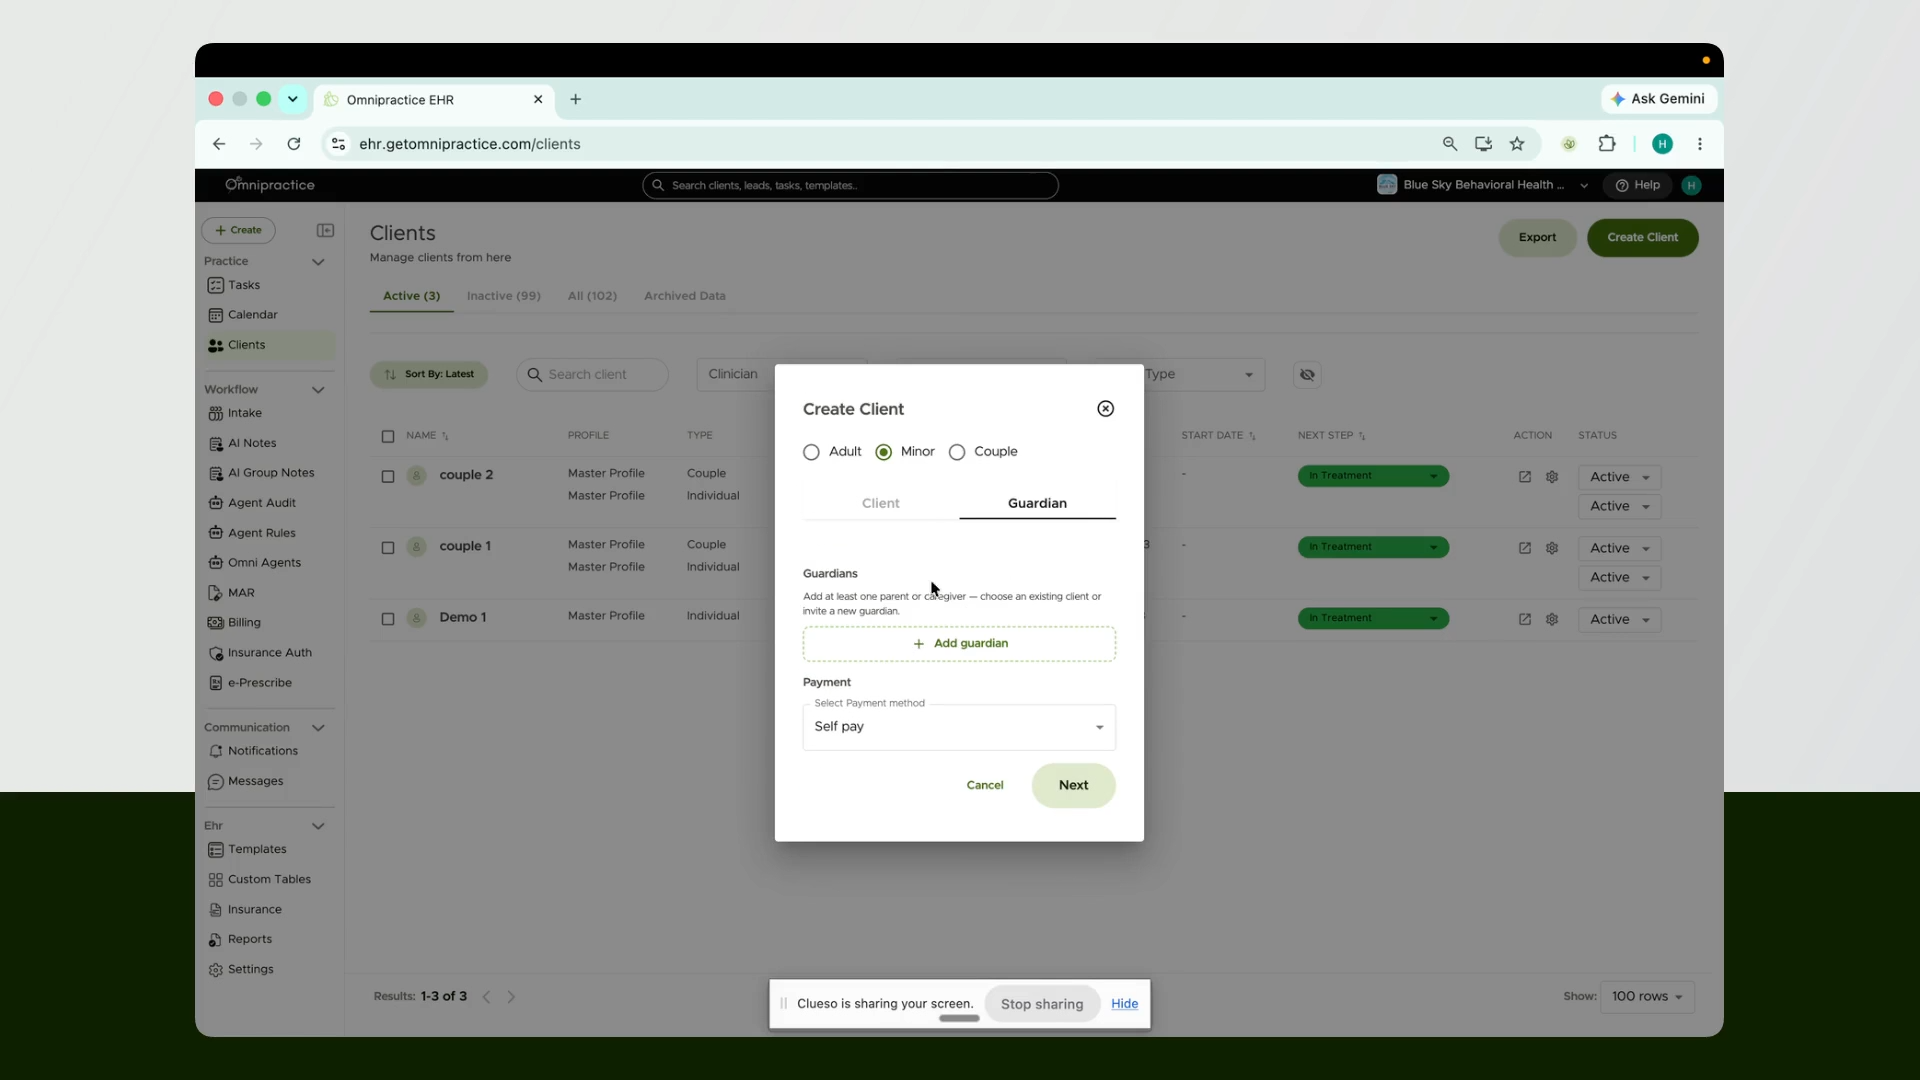Switch to the Client tab
The height and width of the screenshot is (1080, 1920).
pyautogui.click(x=881, y=503)
